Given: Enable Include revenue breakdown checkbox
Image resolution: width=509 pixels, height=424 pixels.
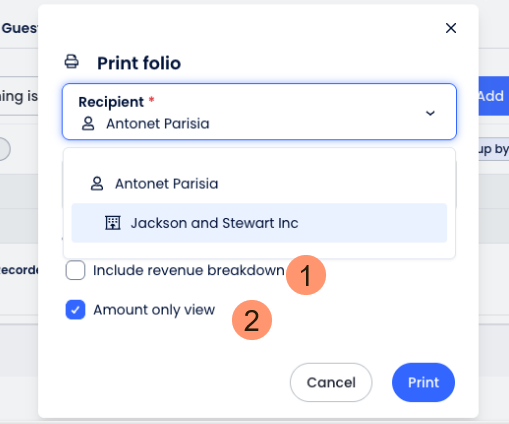Looking at the screenshot, I should click(x=75, y=270).
